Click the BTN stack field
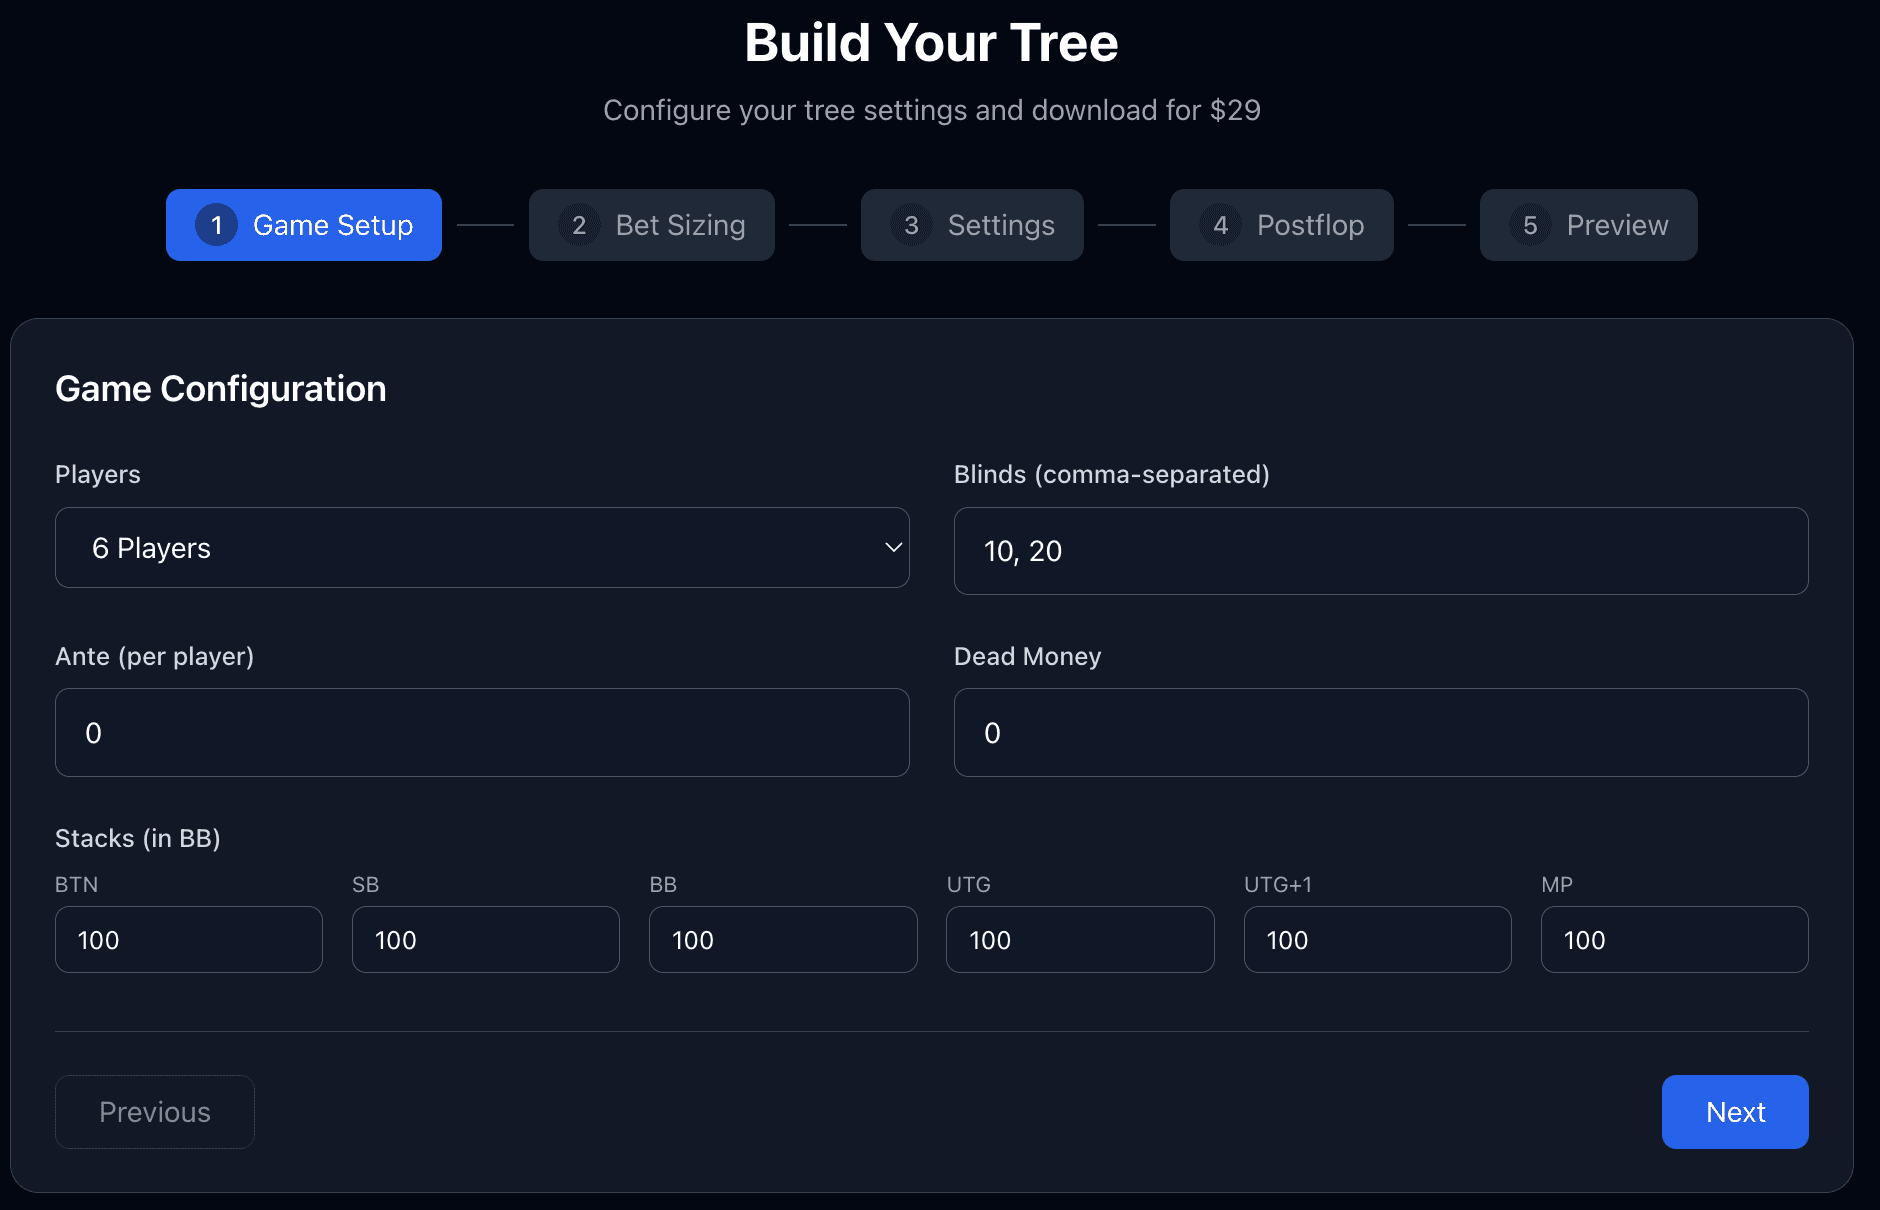The image size is (1880, 1210). 188,940
